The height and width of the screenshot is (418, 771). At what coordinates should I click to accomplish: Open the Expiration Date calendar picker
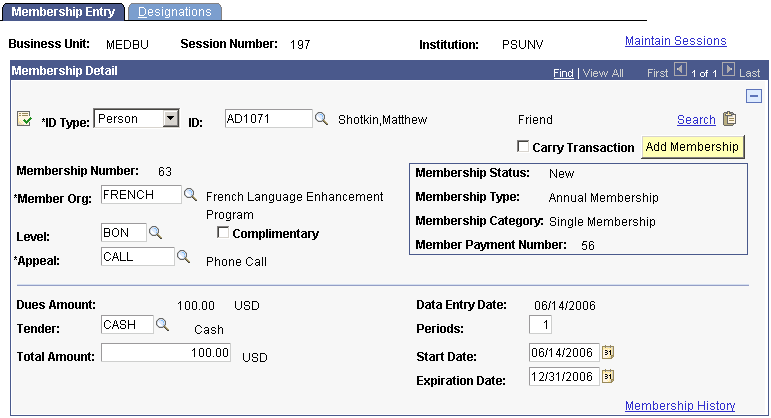coord(607,377)
